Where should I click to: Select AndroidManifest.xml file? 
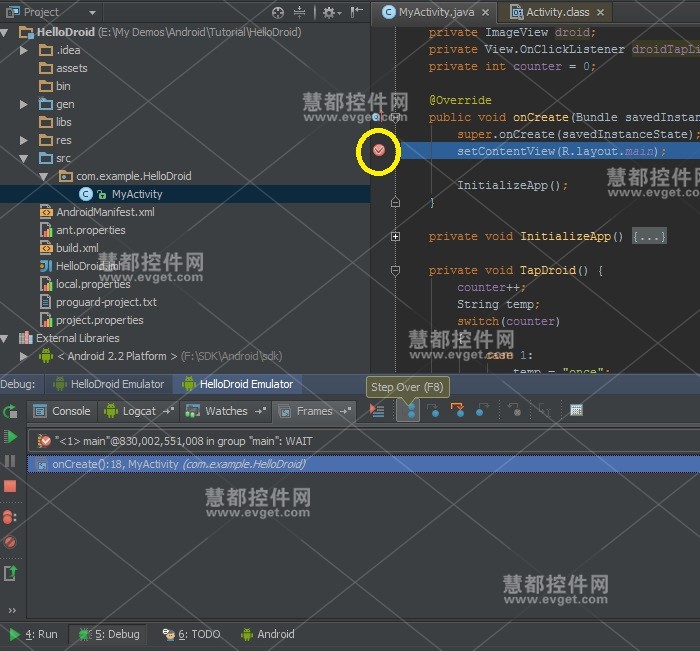click(97, 212)
